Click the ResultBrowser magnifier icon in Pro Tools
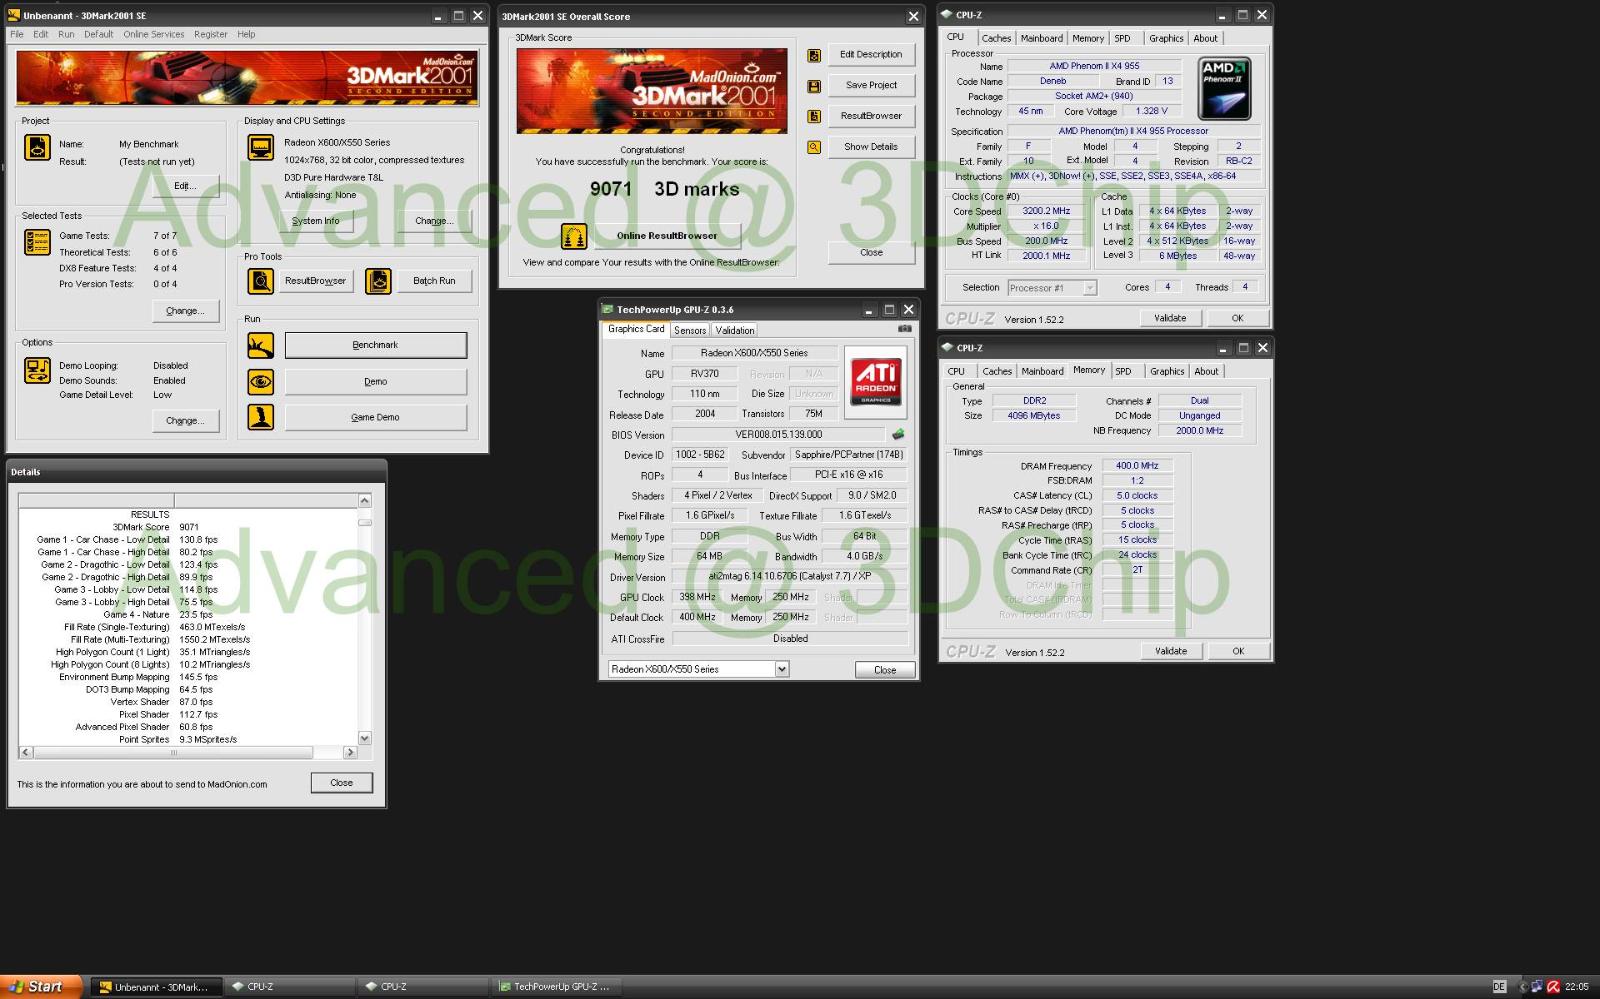Viewport: 1600px width, 999px height. (x=260, y=281)
